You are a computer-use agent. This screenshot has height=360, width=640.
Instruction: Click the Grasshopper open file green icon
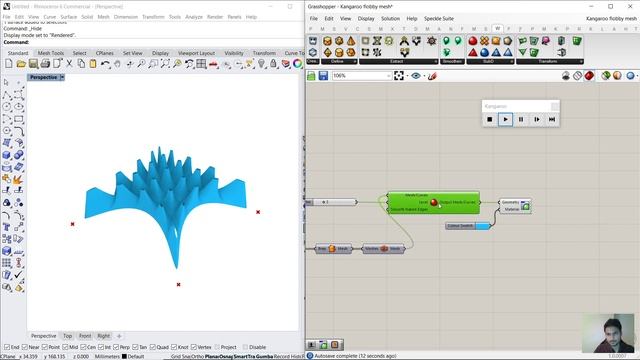pos(311,76)
